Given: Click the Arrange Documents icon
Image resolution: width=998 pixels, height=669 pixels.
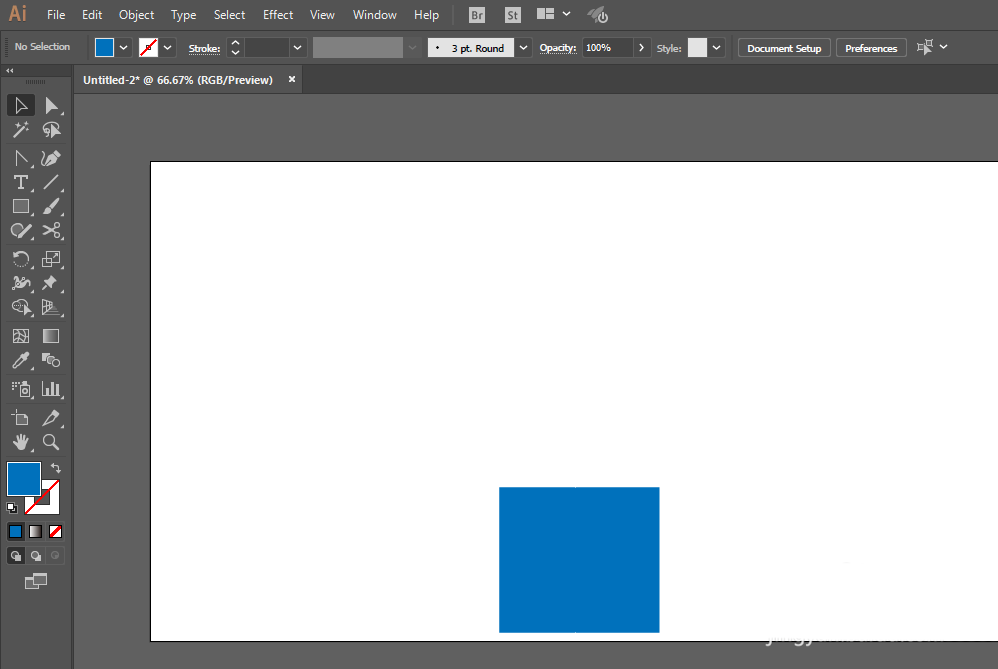Looking at the screenshot, I should pos(545,14).
